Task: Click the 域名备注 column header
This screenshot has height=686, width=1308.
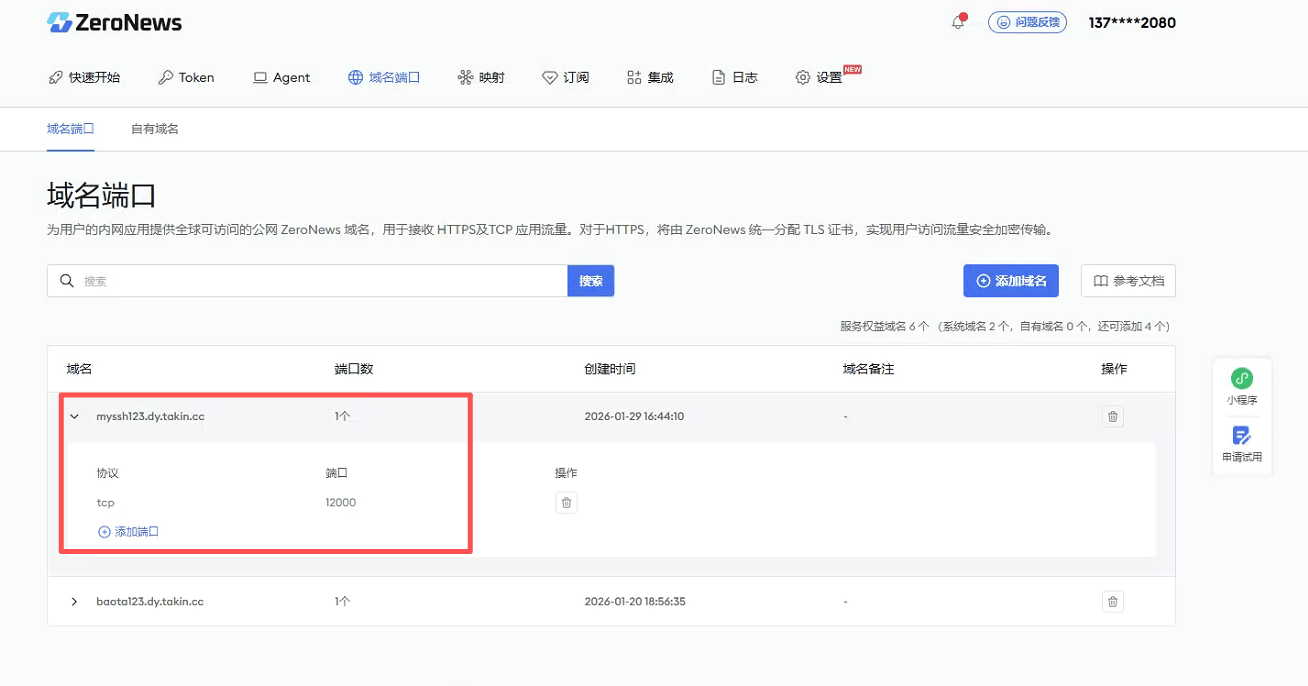Action: [x=868, y=369]
